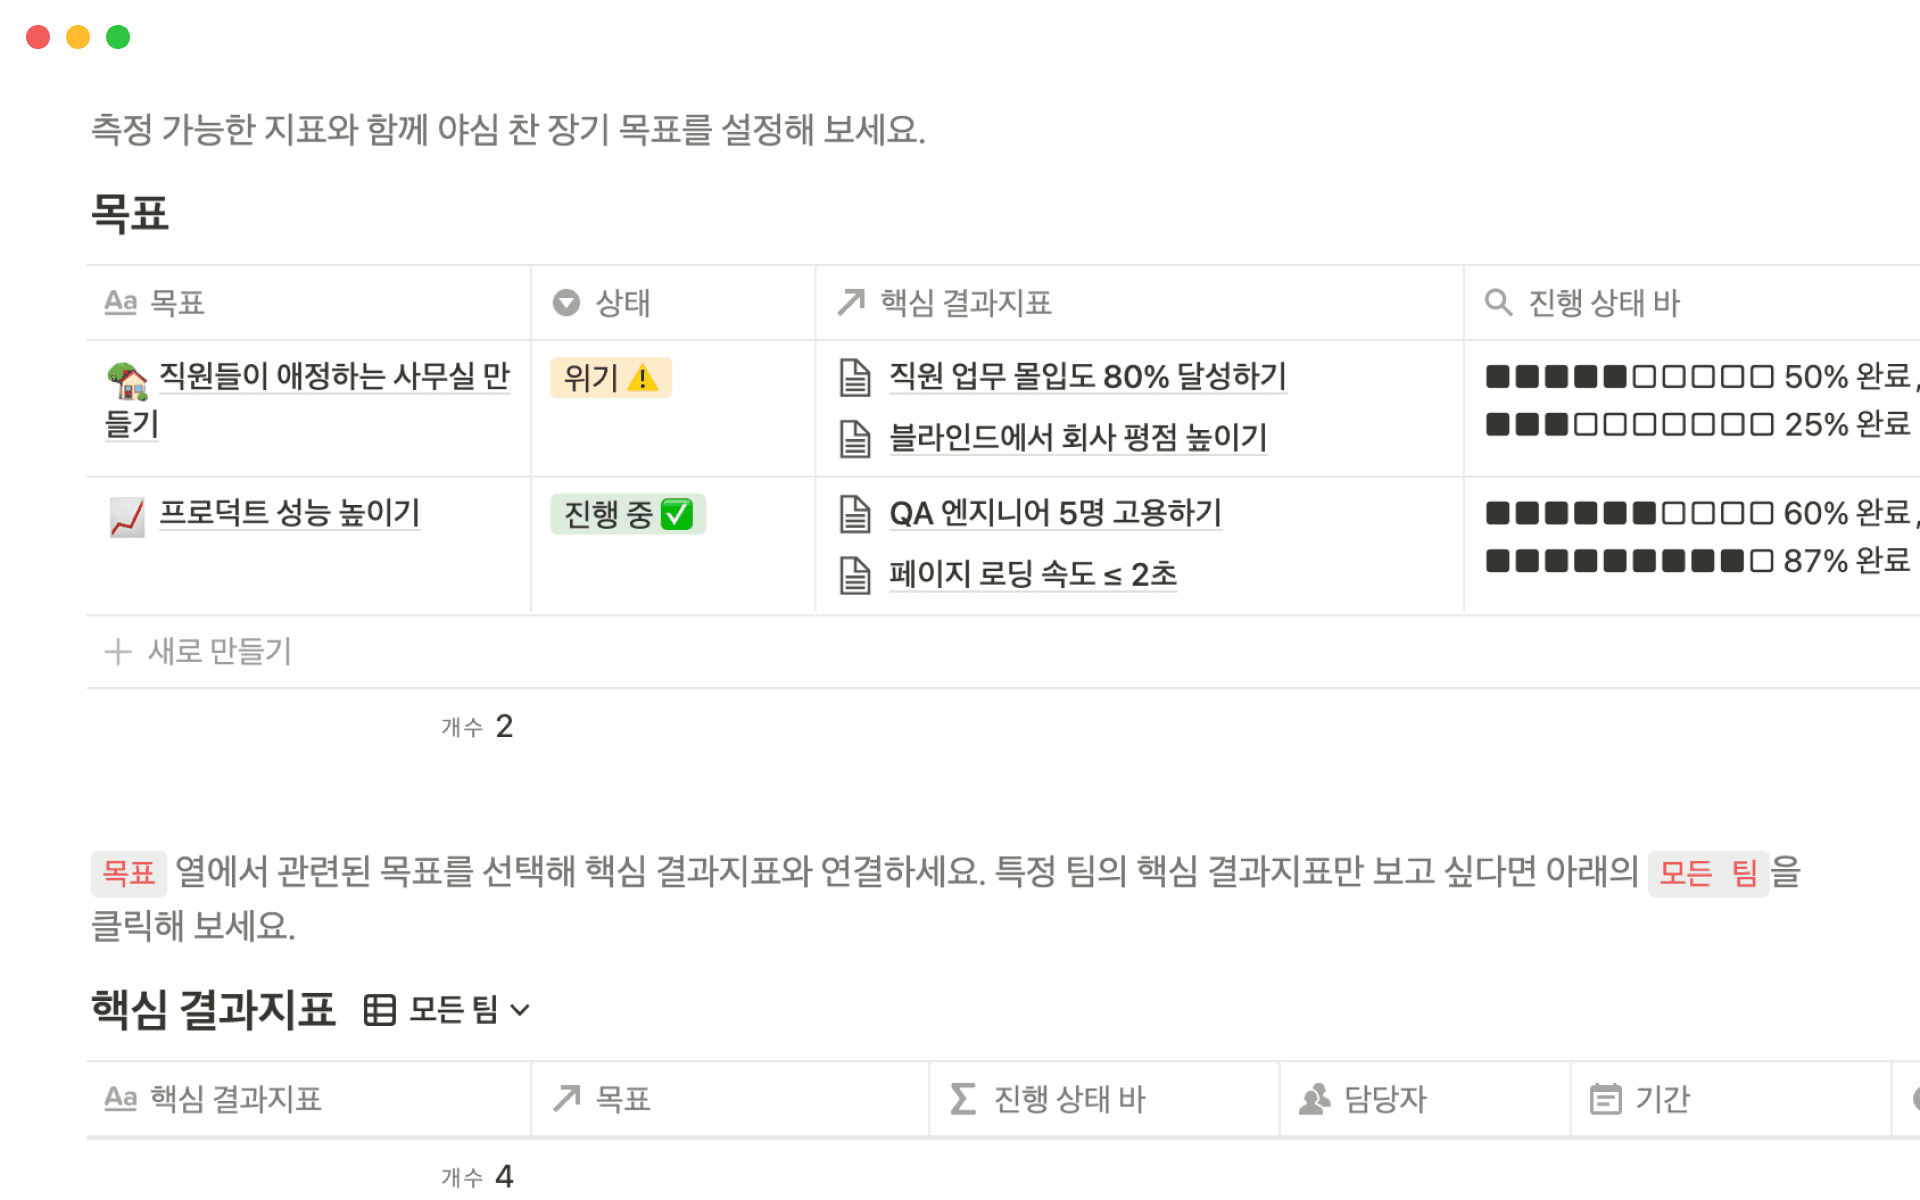This screenshot has height=1200, width=1920.
Task: Click the page icon beside 블라인드에서 회사 평점 높이기
Action: [x=855, y=439]
